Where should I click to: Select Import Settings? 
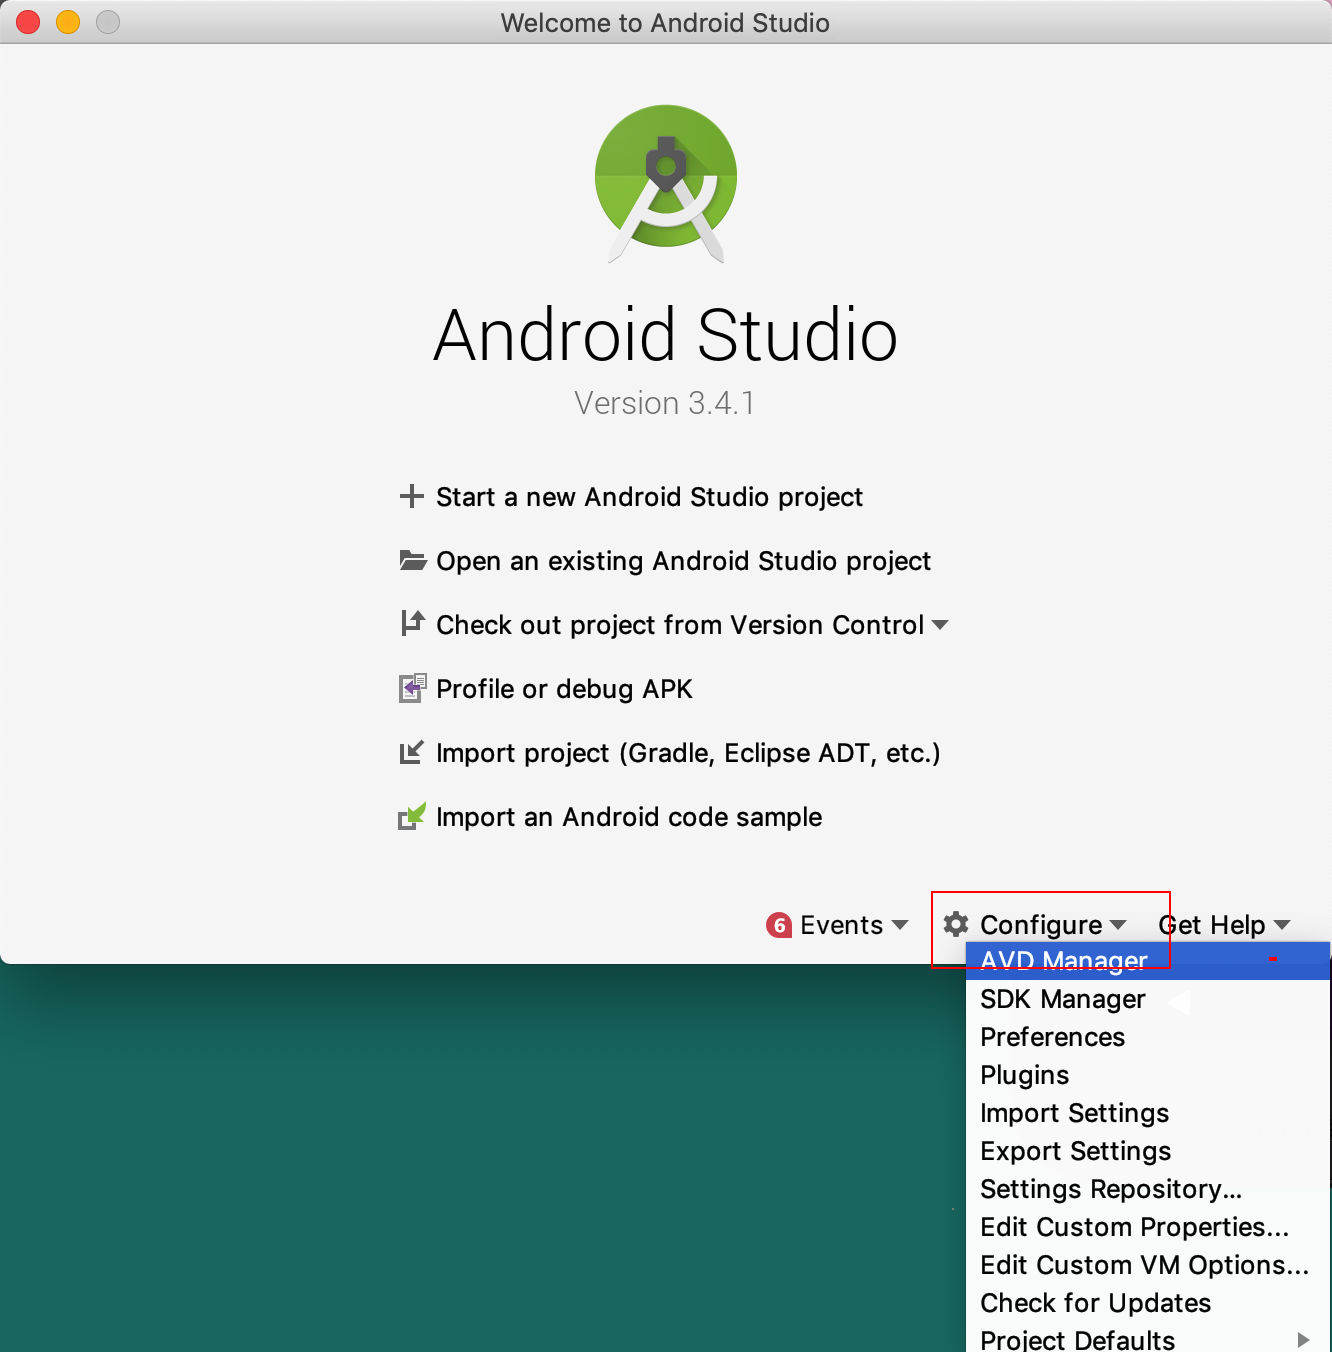[1148, 1113]
